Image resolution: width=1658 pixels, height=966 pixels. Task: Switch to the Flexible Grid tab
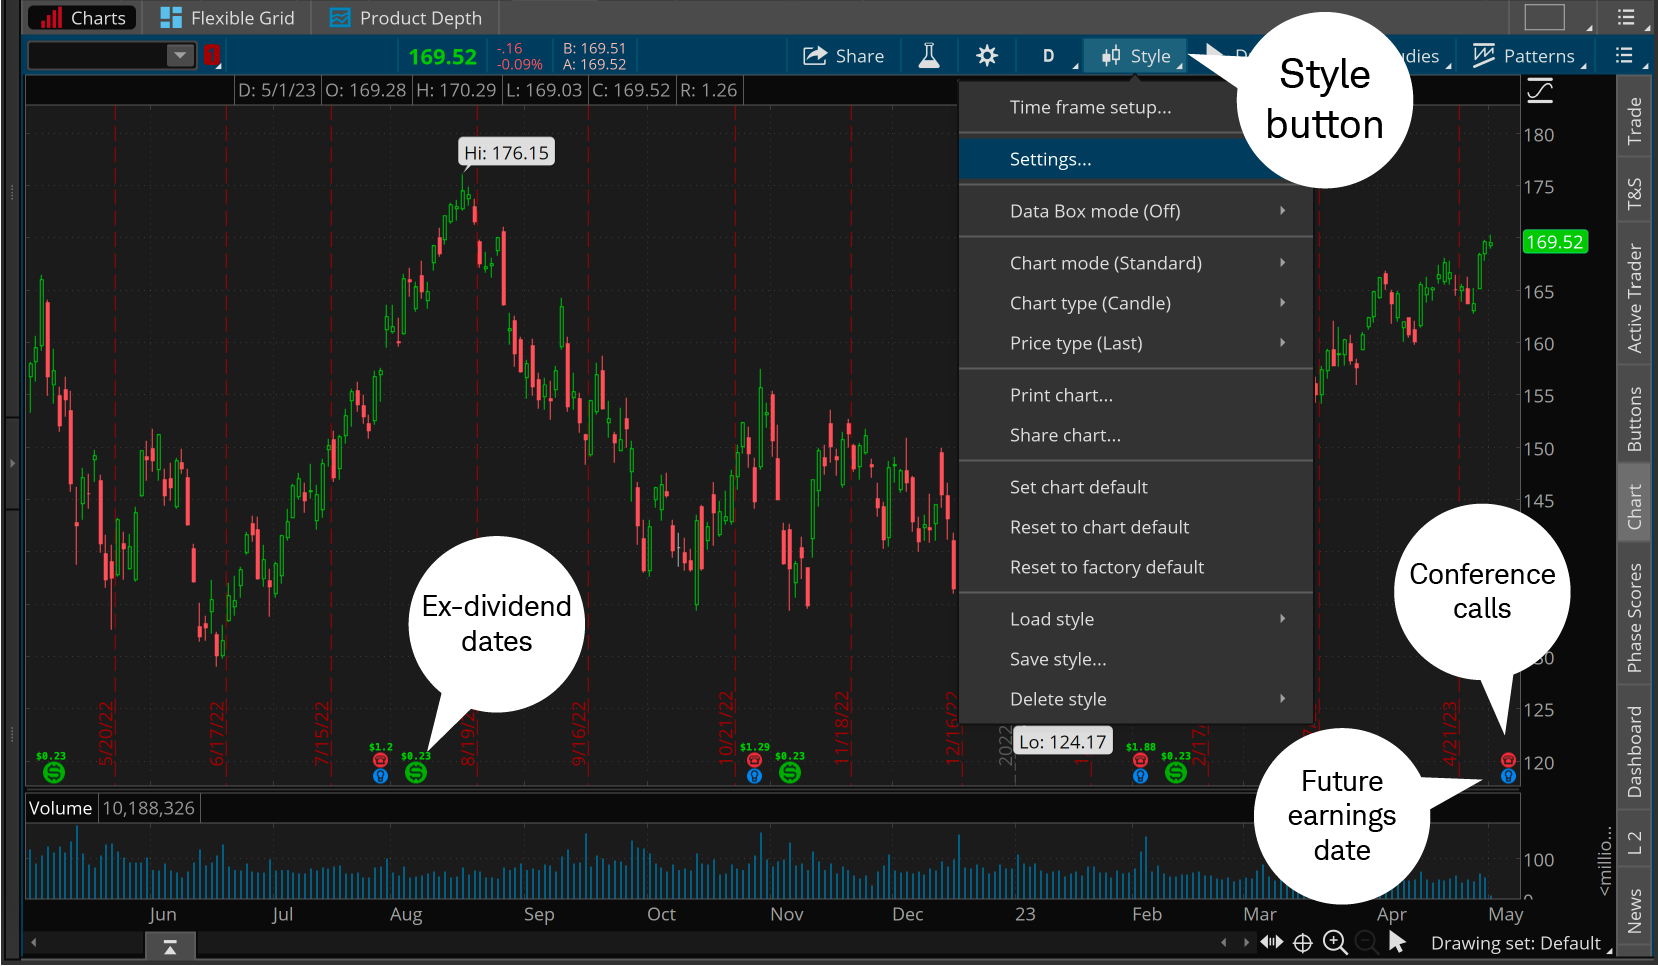(x=227, y=18)
